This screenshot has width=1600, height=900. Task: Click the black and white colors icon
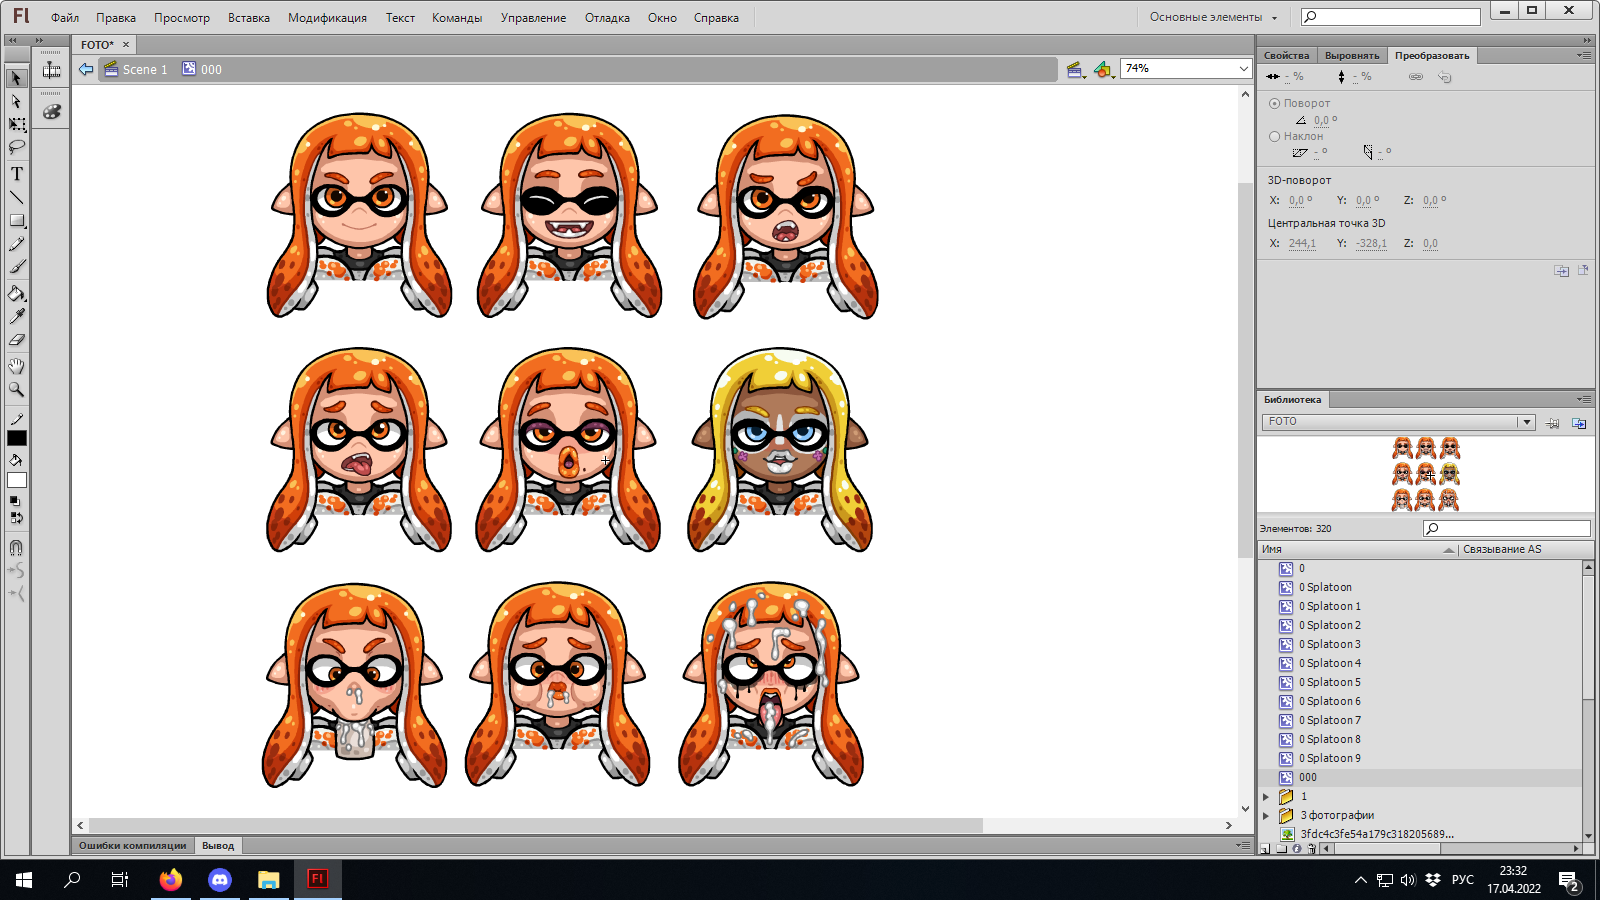15,500
